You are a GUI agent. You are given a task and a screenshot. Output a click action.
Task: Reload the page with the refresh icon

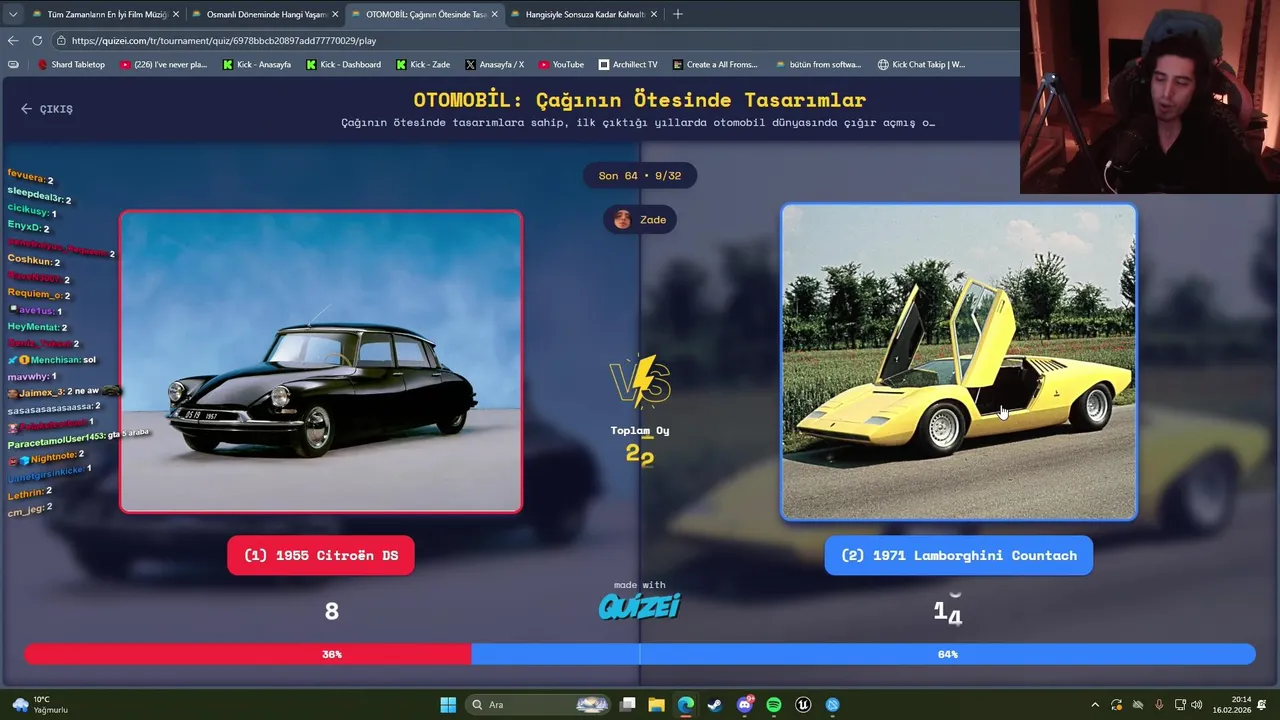coord(37,41)
